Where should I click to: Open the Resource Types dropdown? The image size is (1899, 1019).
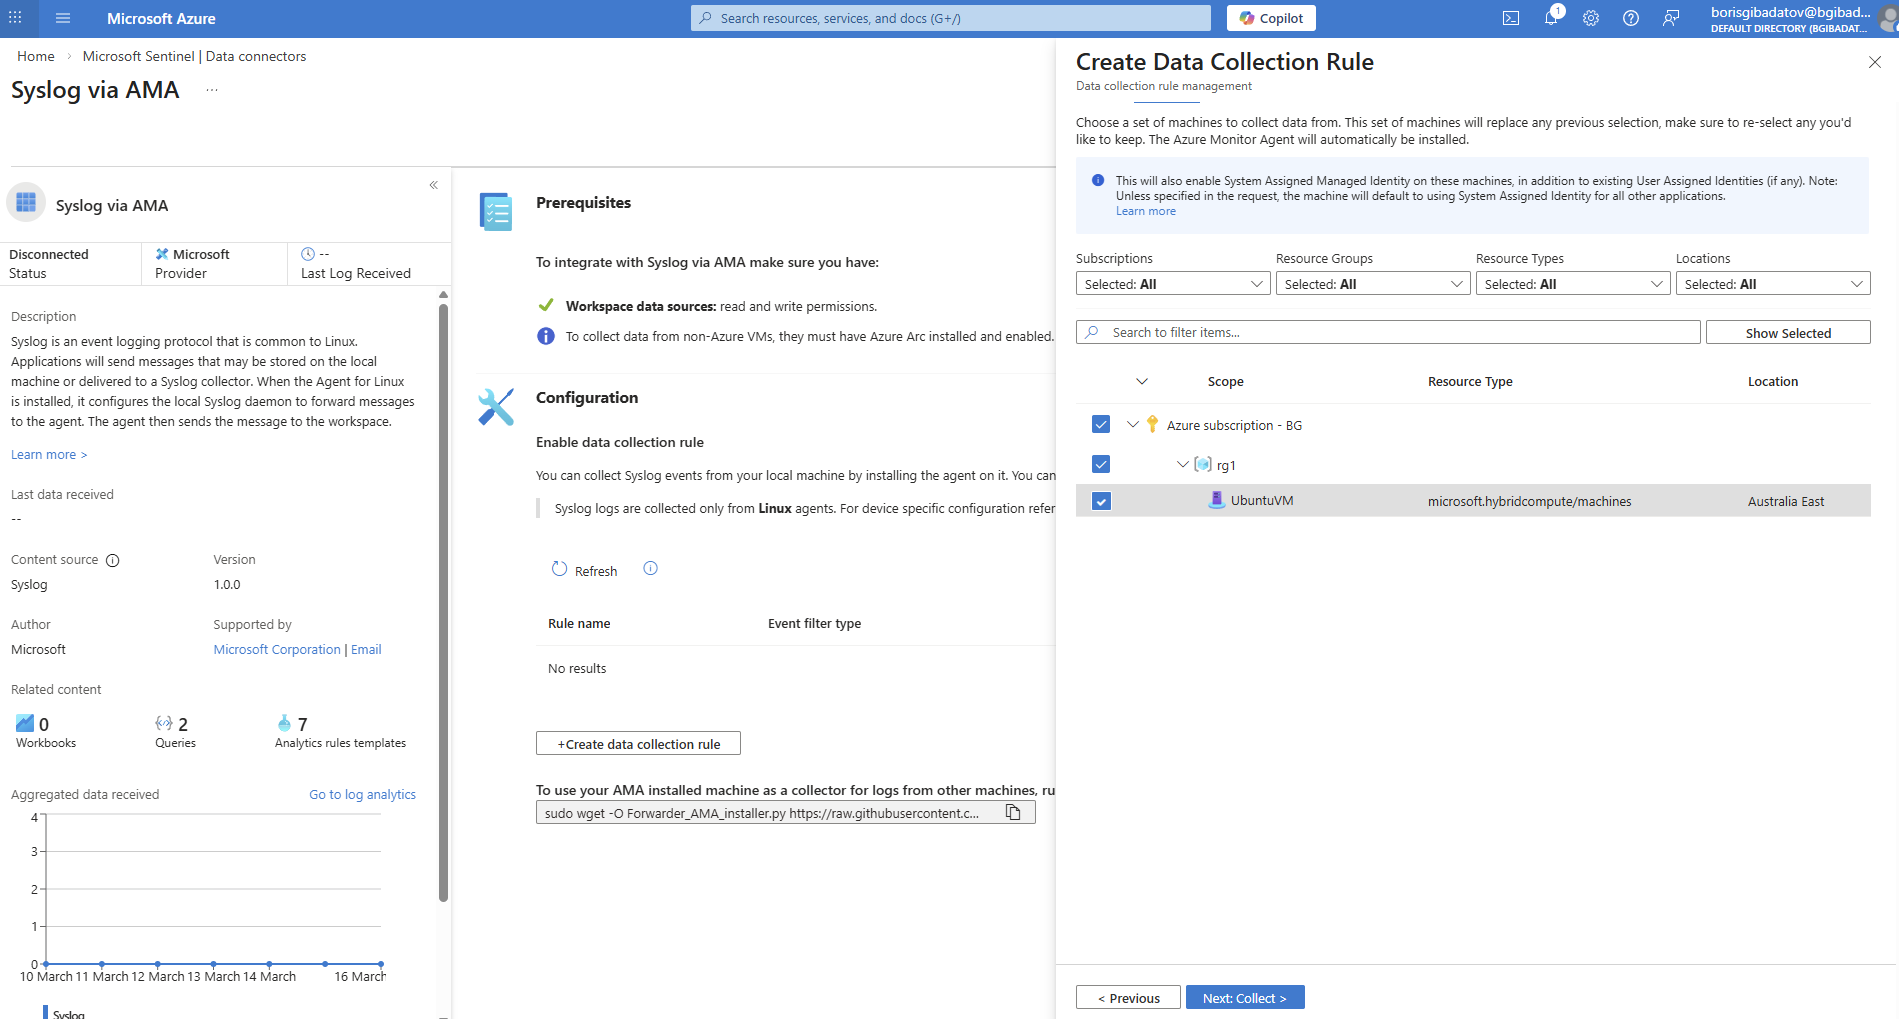[x=1572, y=284]
